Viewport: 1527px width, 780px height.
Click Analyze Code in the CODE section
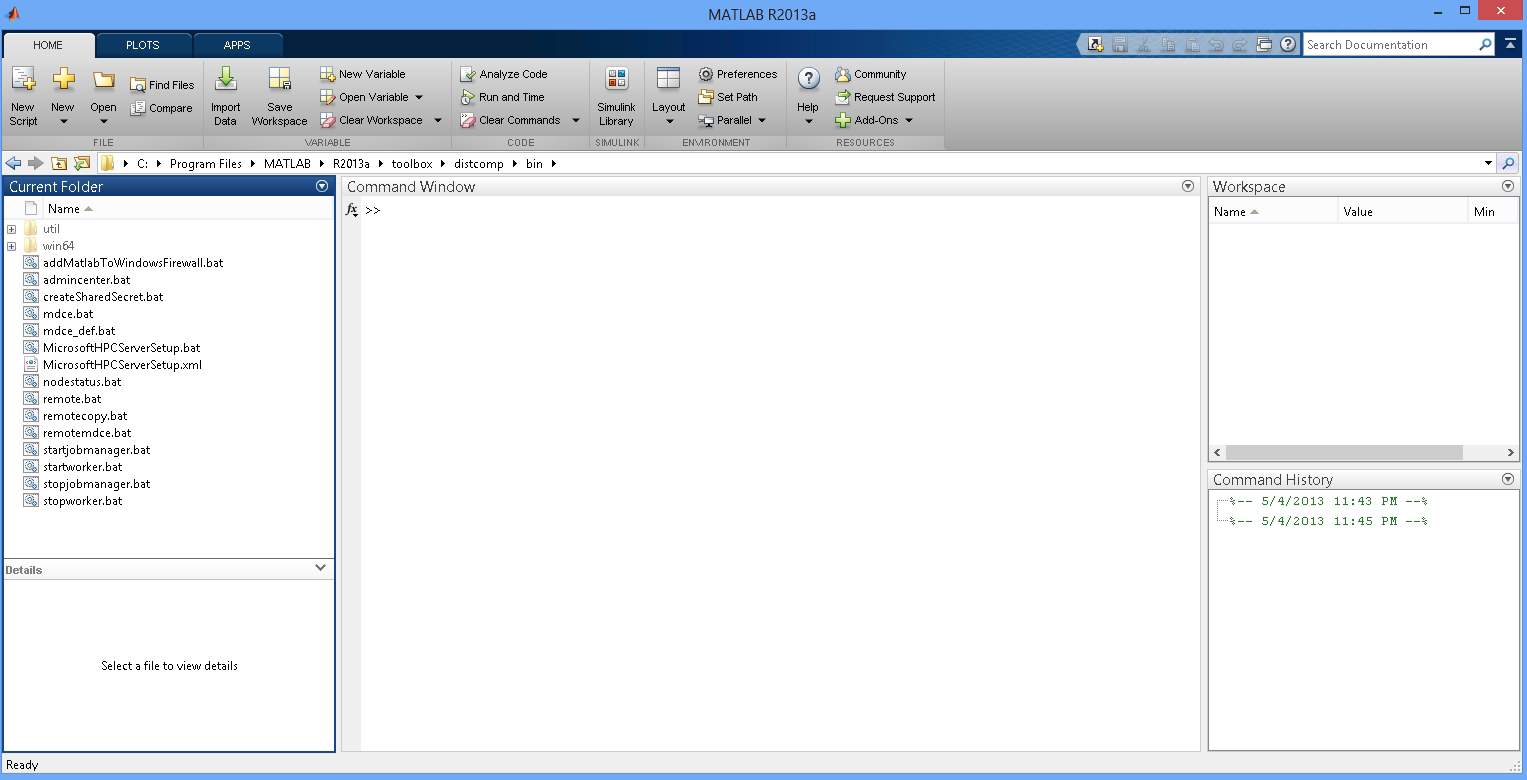tap(504, 74)
